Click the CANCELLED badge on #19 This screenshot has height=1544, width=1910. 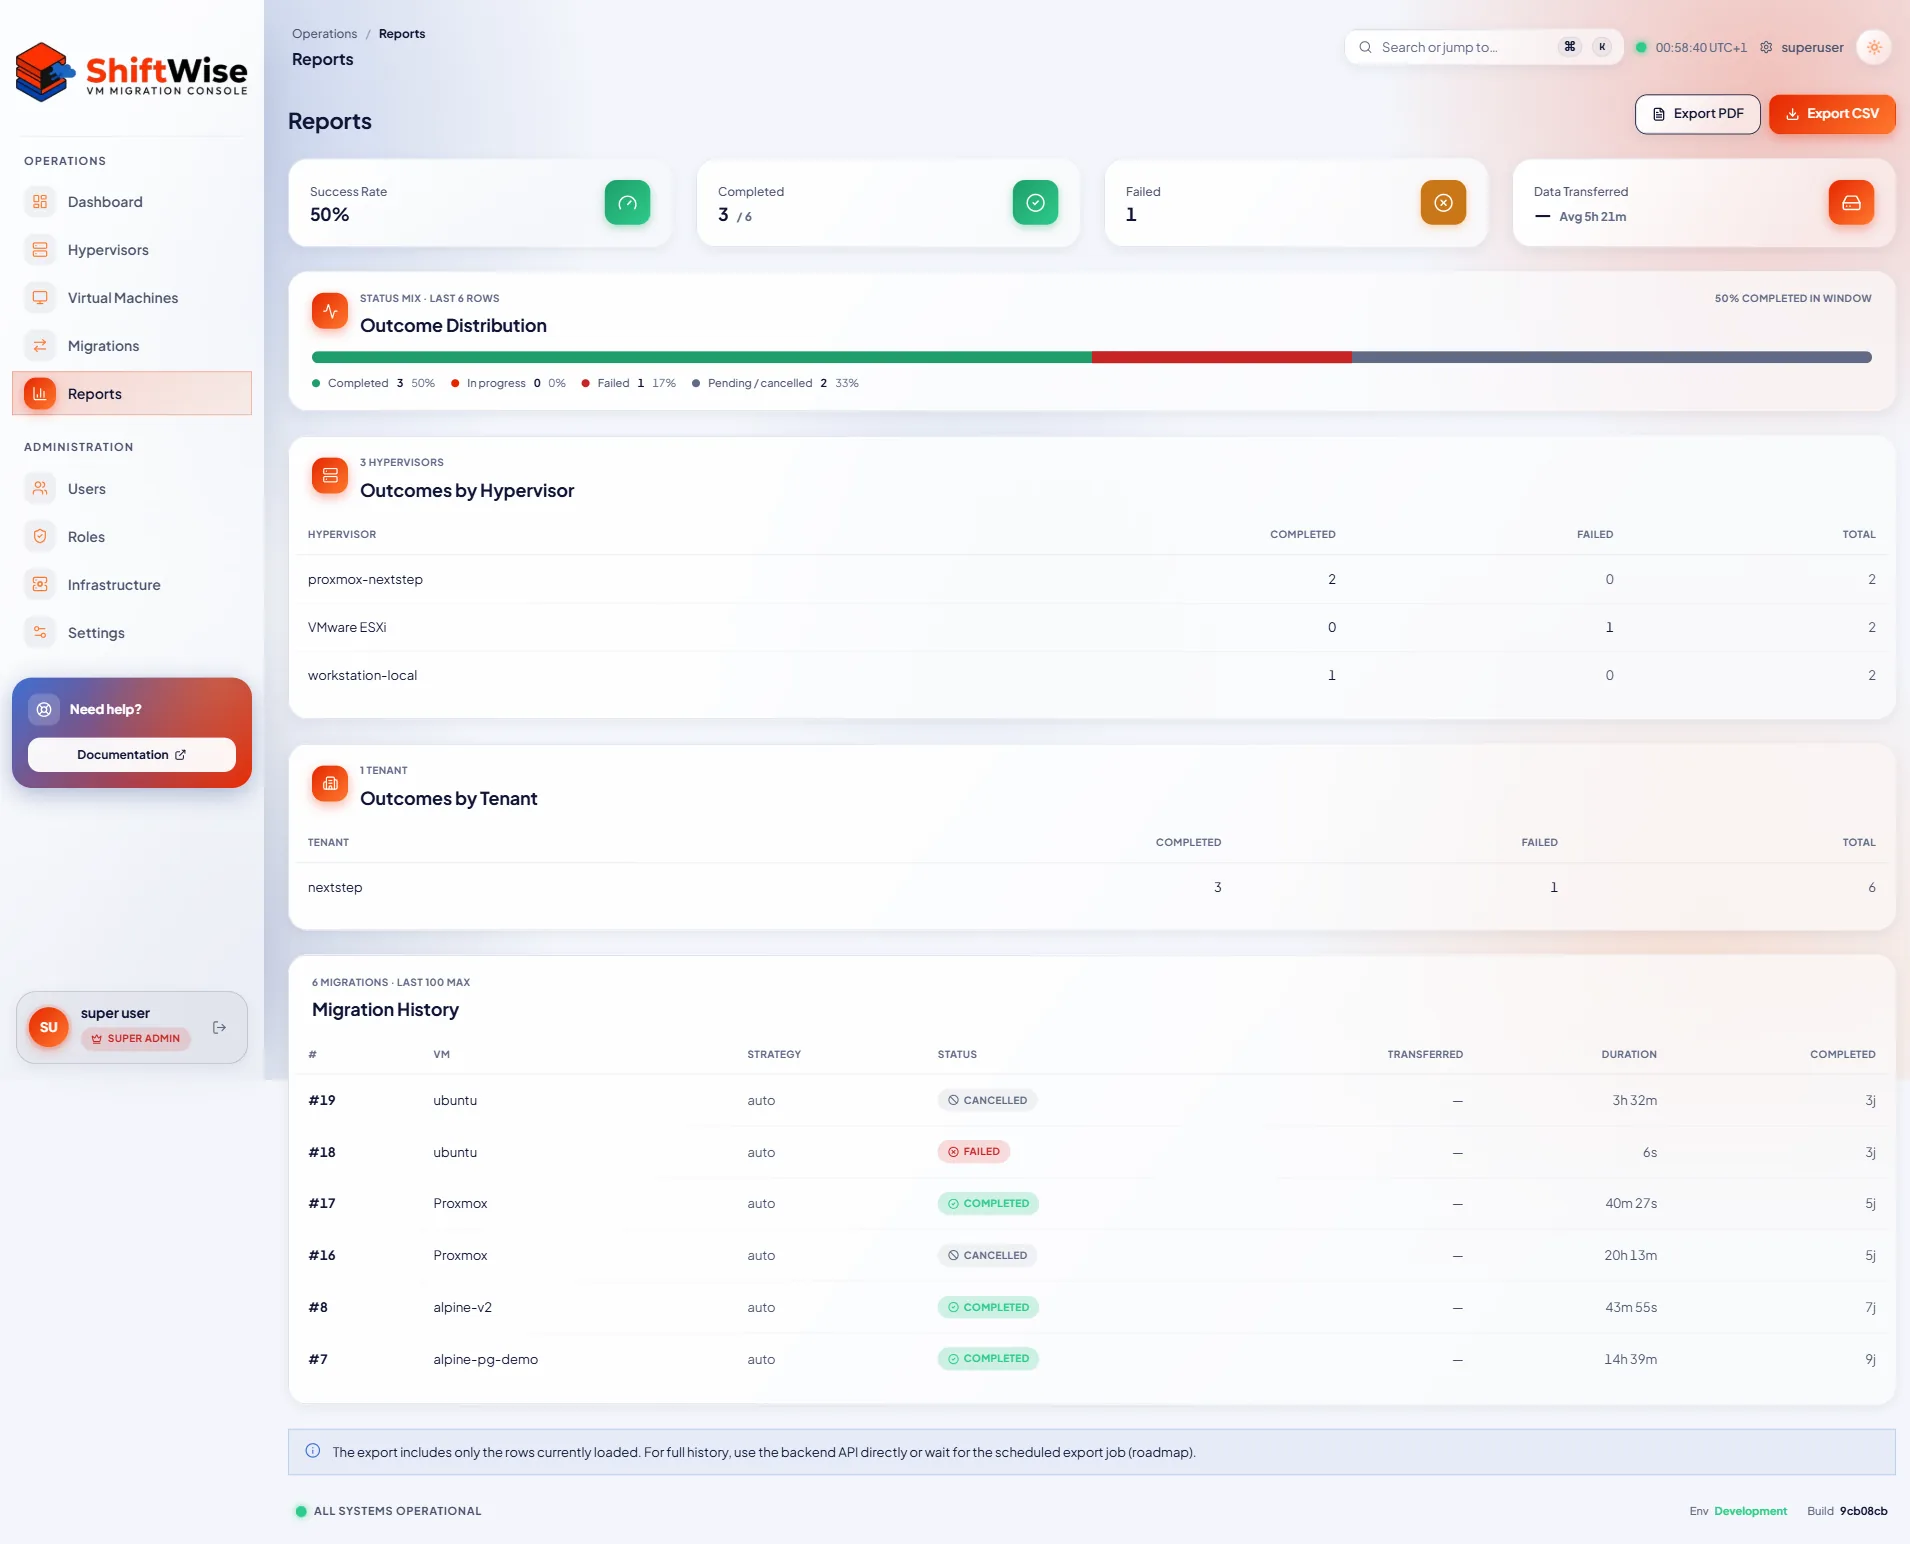(987, 1100)
